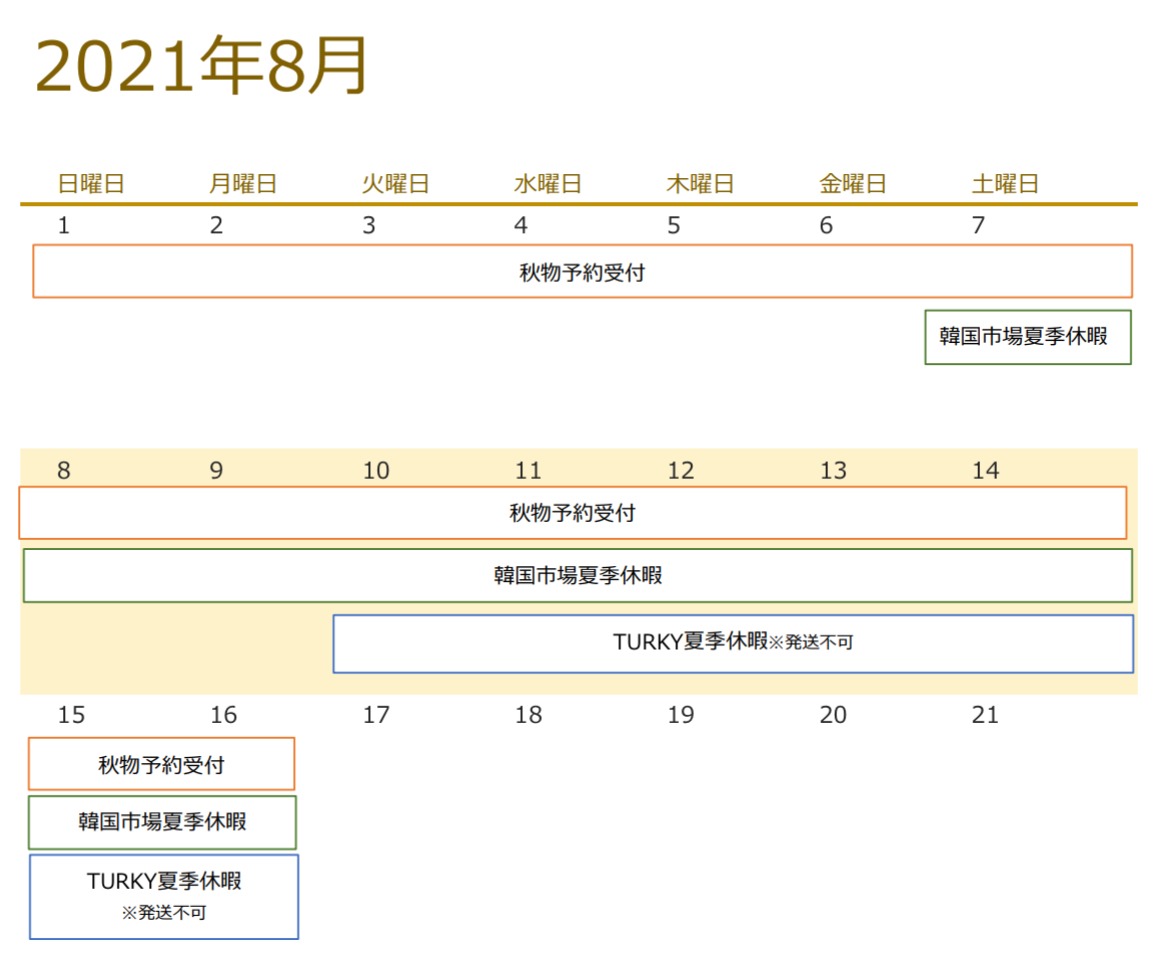The height and width of the screenshot is (954, 1170).
Task: Click date 8 in the calendar
Action: point(64,471)
